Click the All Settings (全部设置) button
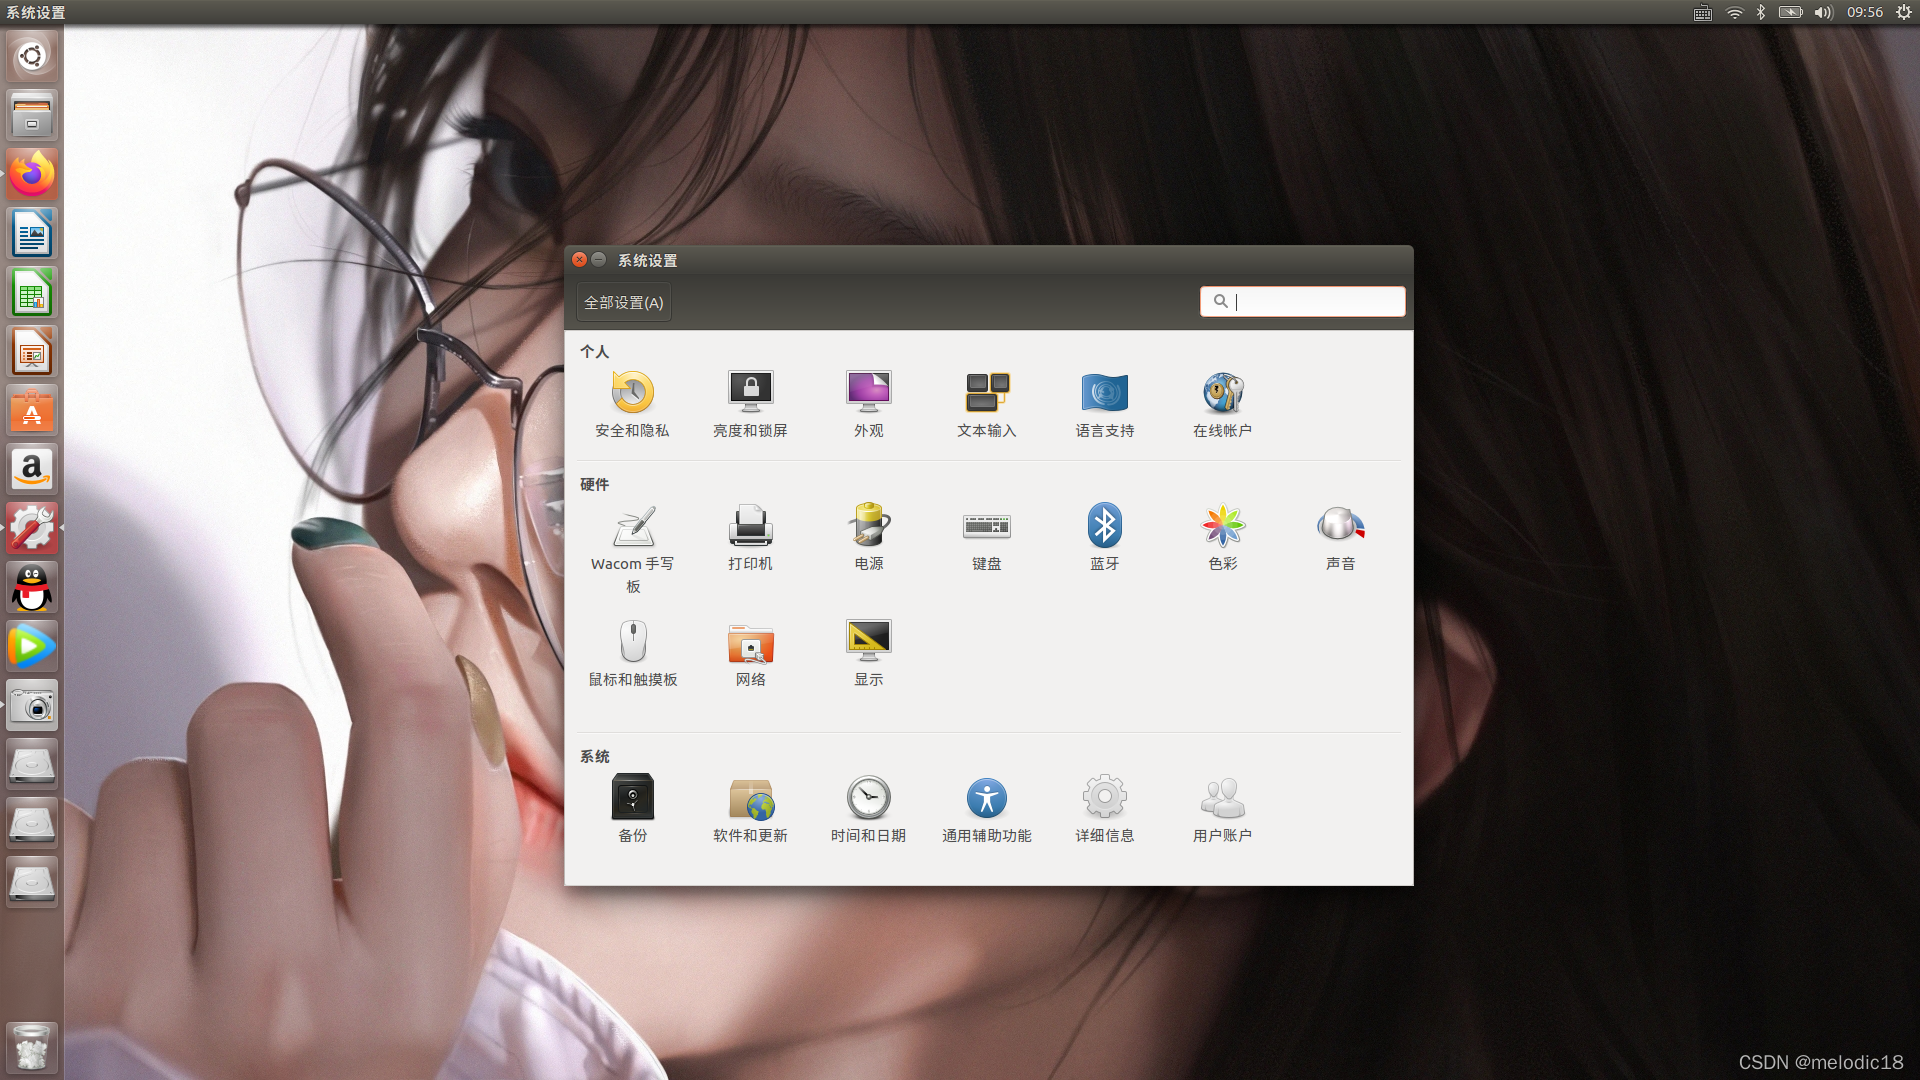1920x1080 pixels. pos(623,302)
